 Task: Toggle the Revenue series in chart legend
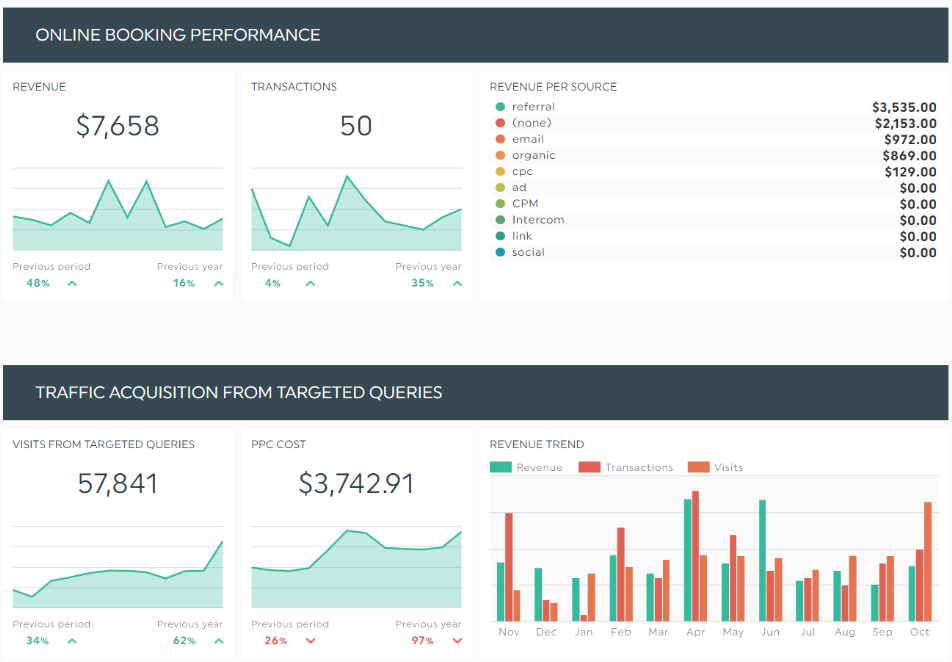[x=526, y=467]
